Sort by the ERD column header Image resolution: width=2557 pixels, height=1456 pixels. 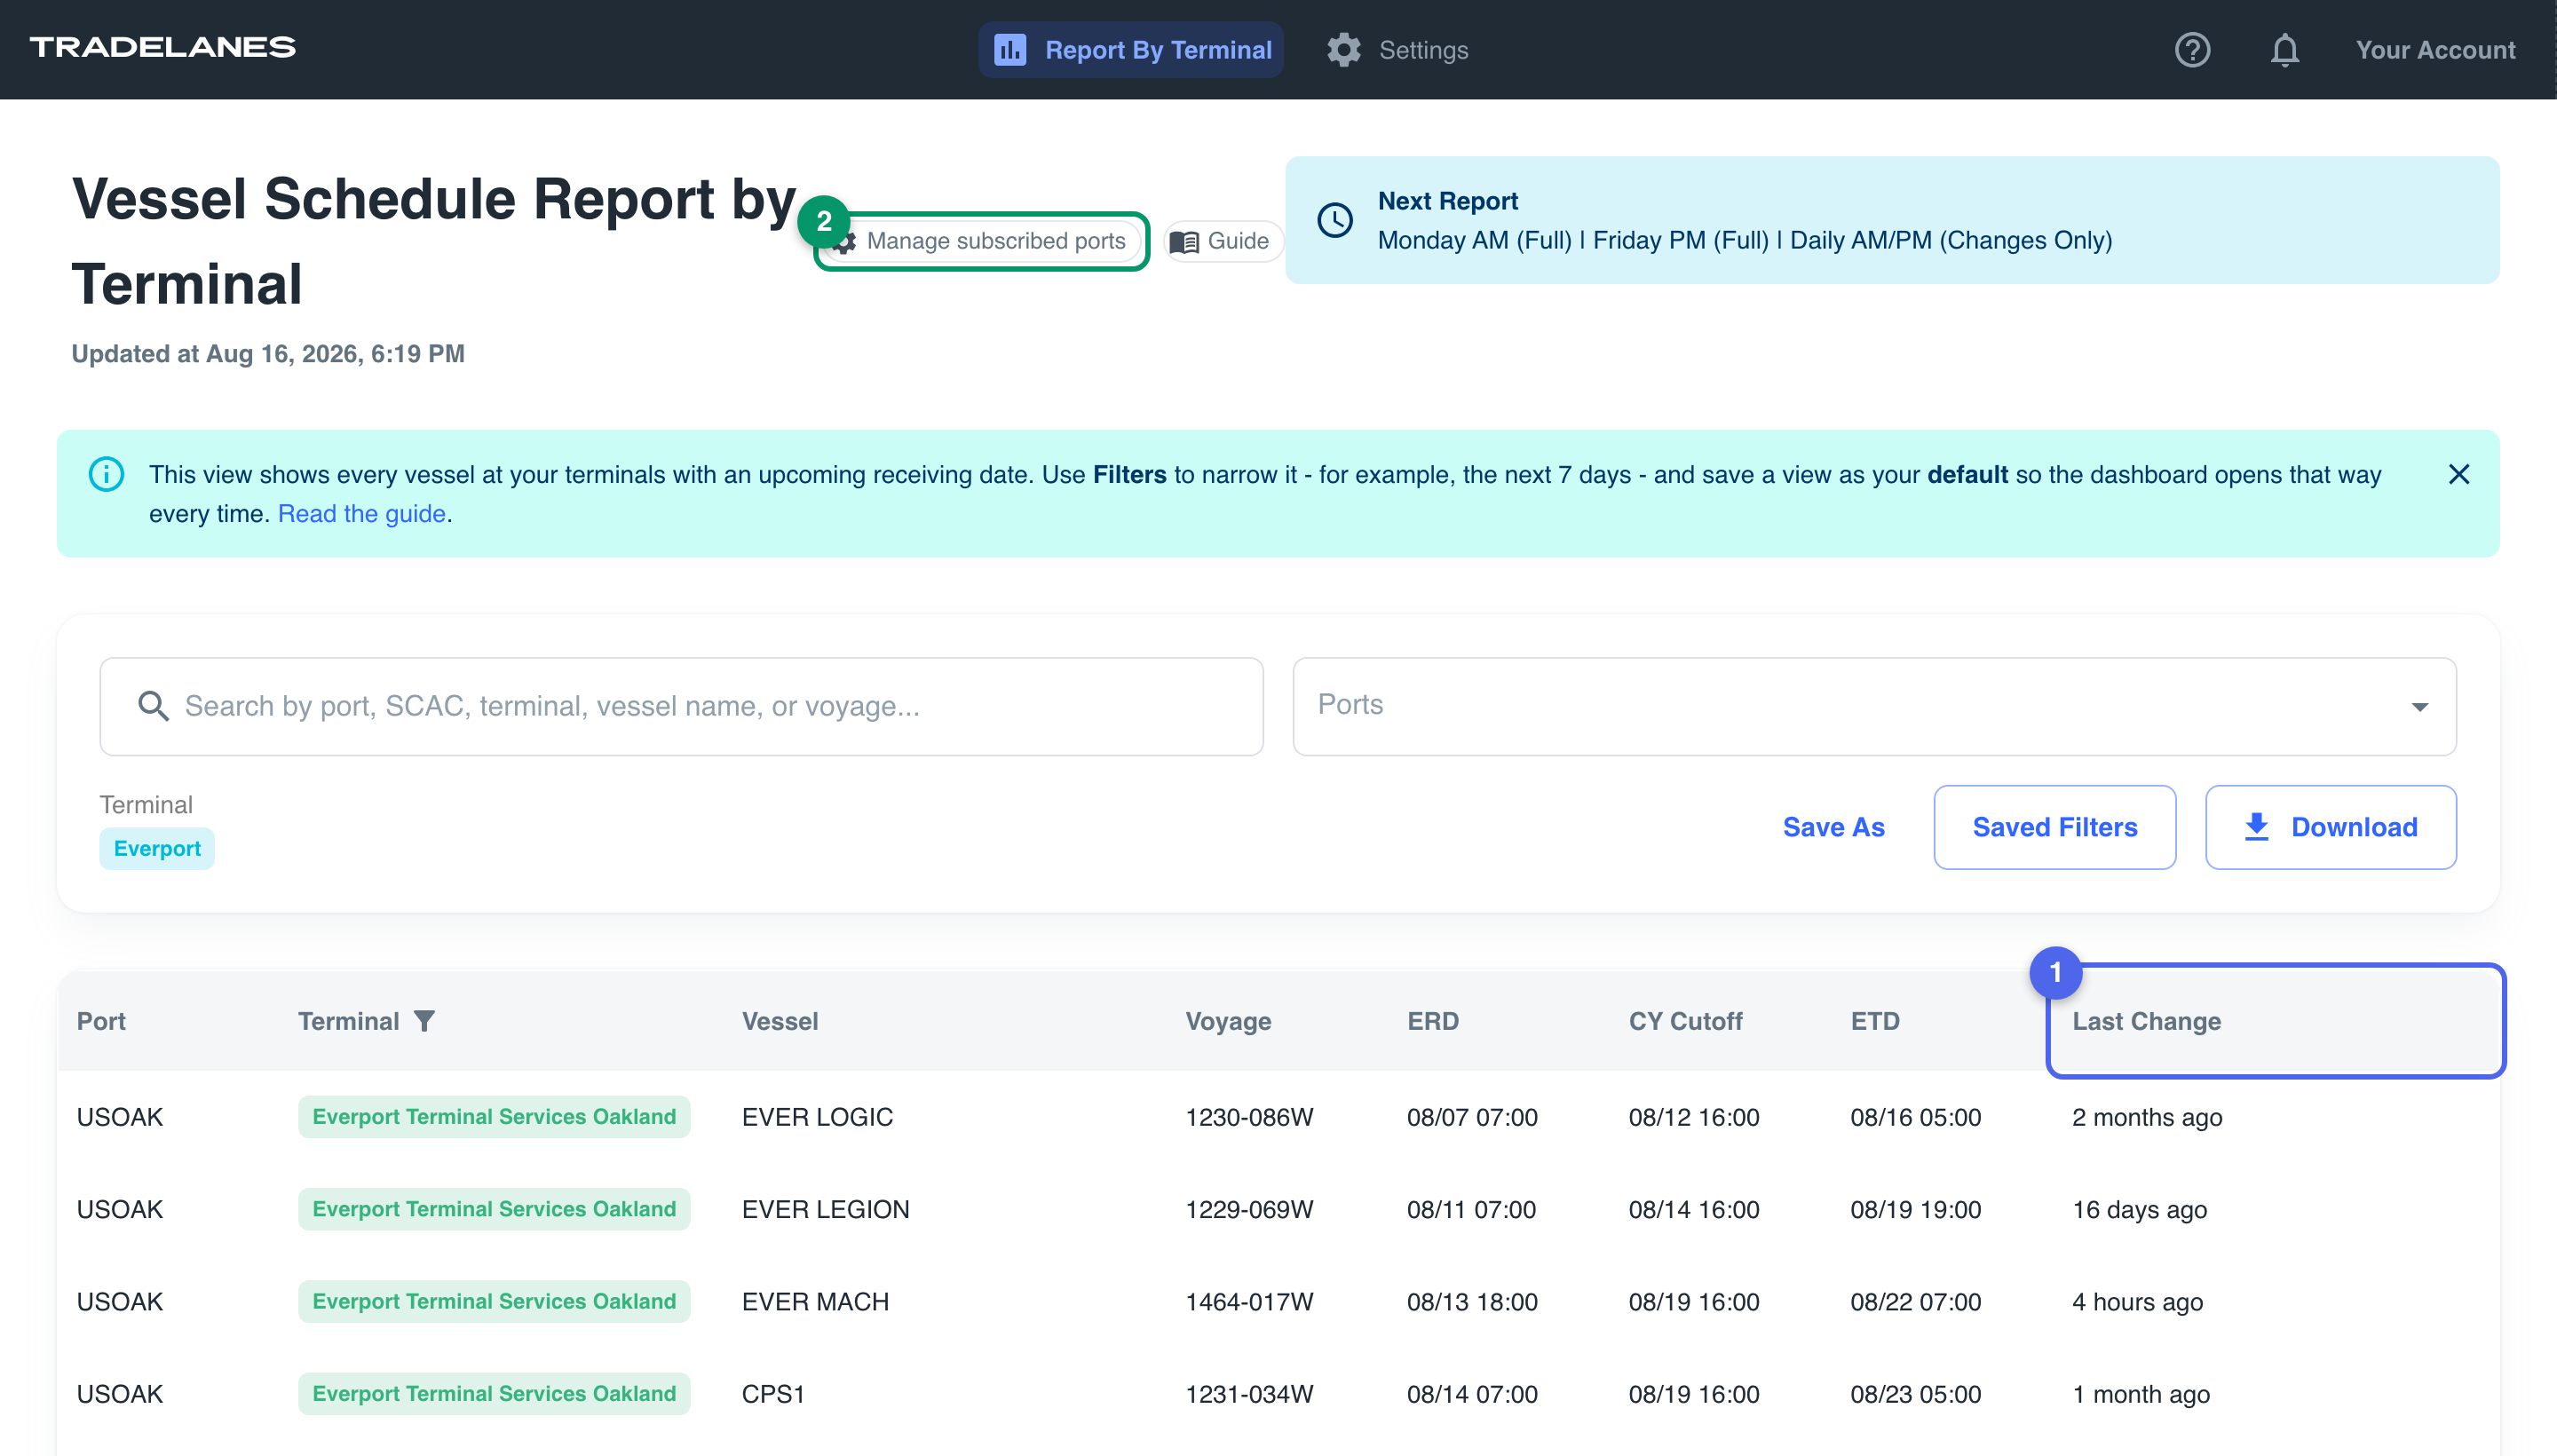pyautogui.click(x=1432, y=1021)
